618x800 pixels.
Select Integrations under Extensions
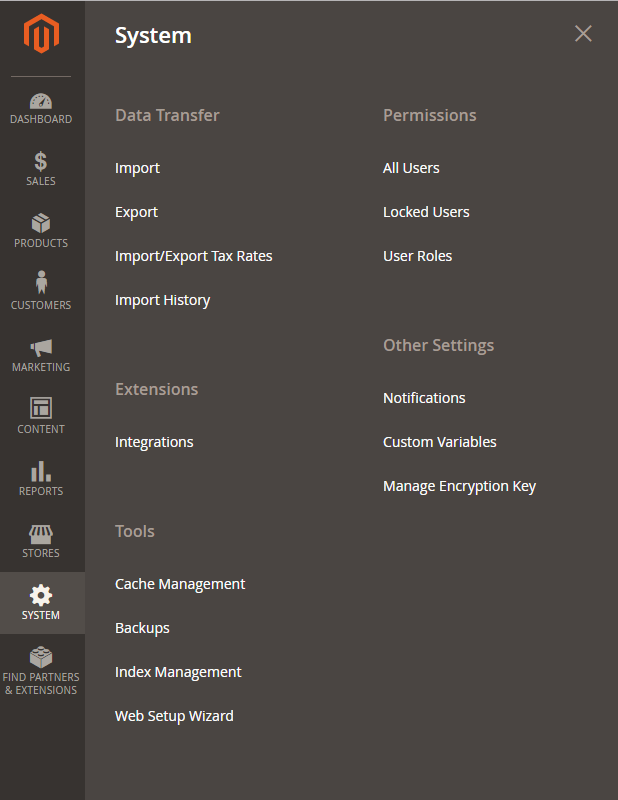[x=154, y=442]
